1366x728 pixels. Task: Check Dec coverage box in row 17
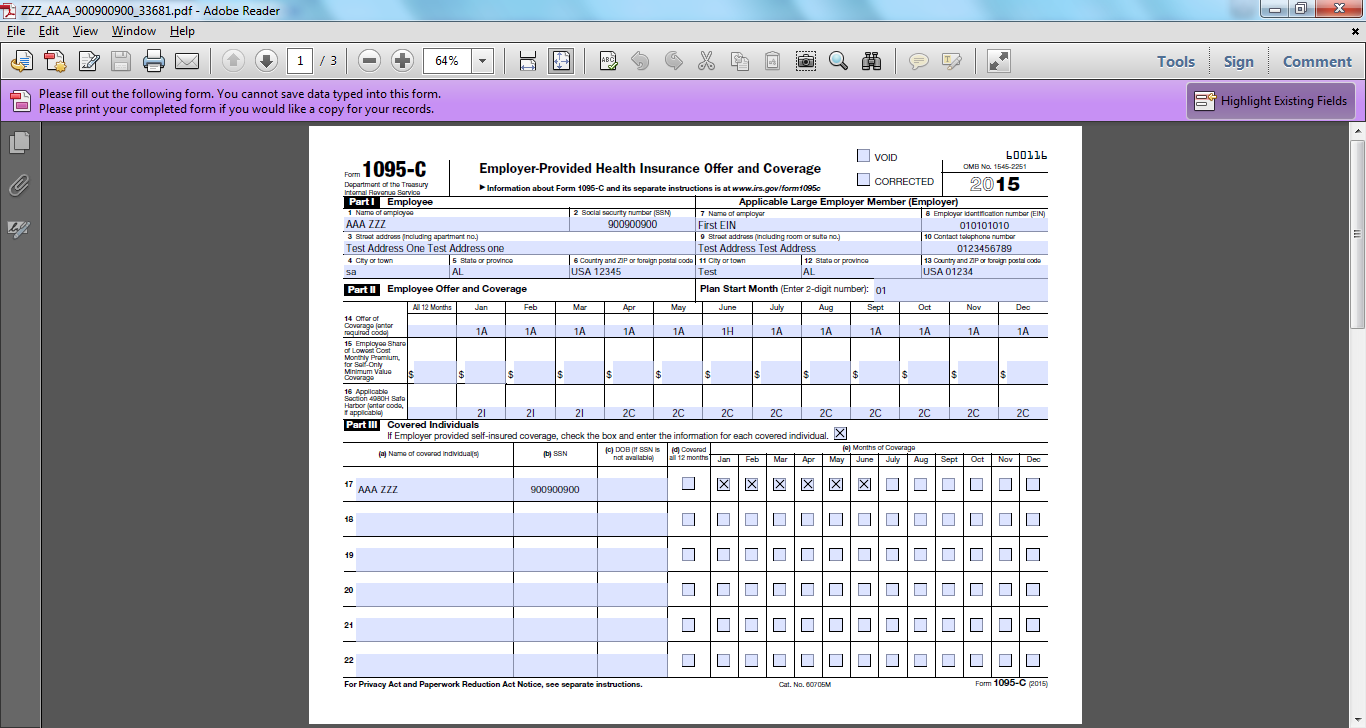tap(1033, 484)
